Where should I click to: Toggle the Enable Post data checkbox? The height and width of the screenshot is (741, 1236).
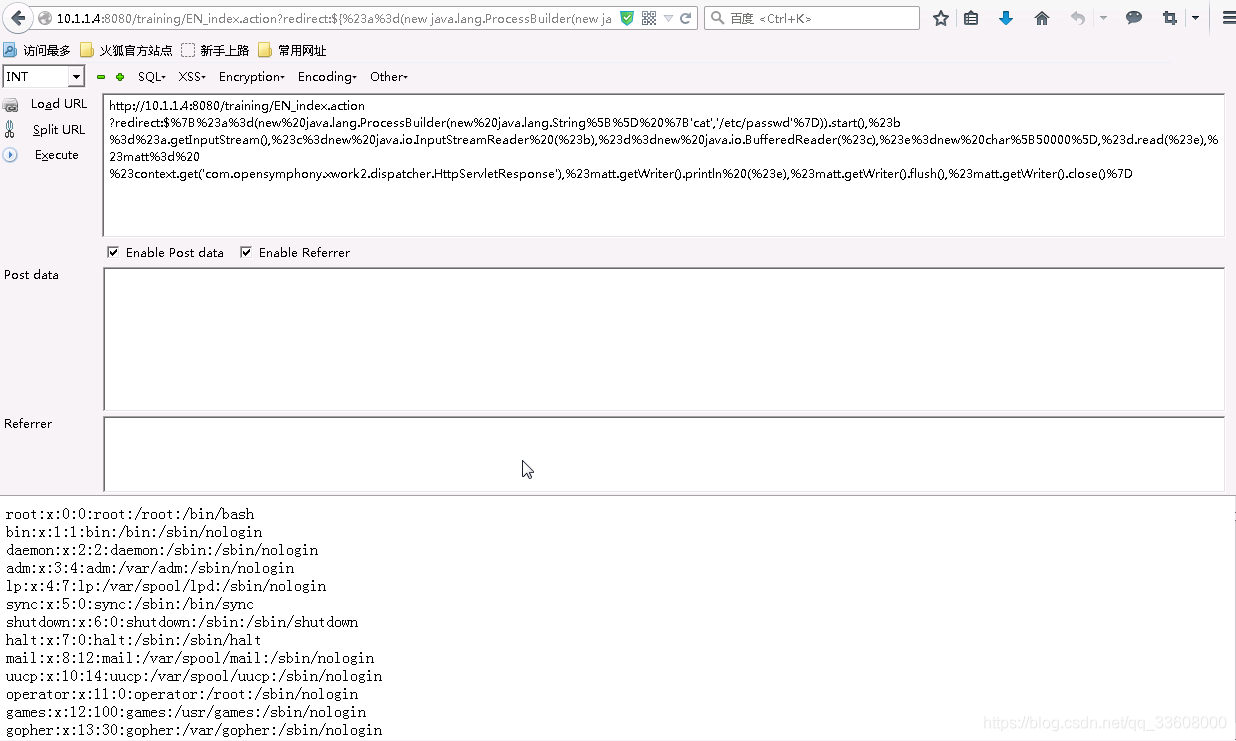(113, 253)
